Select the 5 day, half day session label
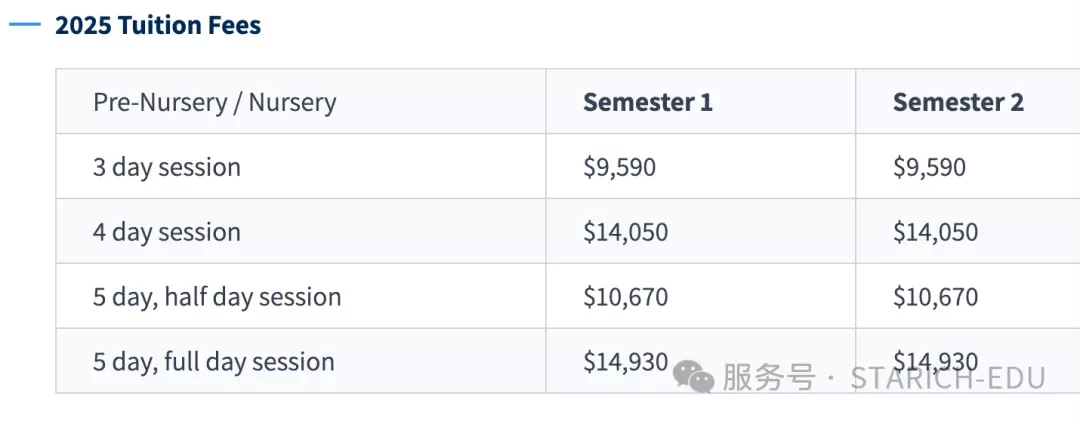The width and height of the screenshot is (1080, 421). pos(217,297)
